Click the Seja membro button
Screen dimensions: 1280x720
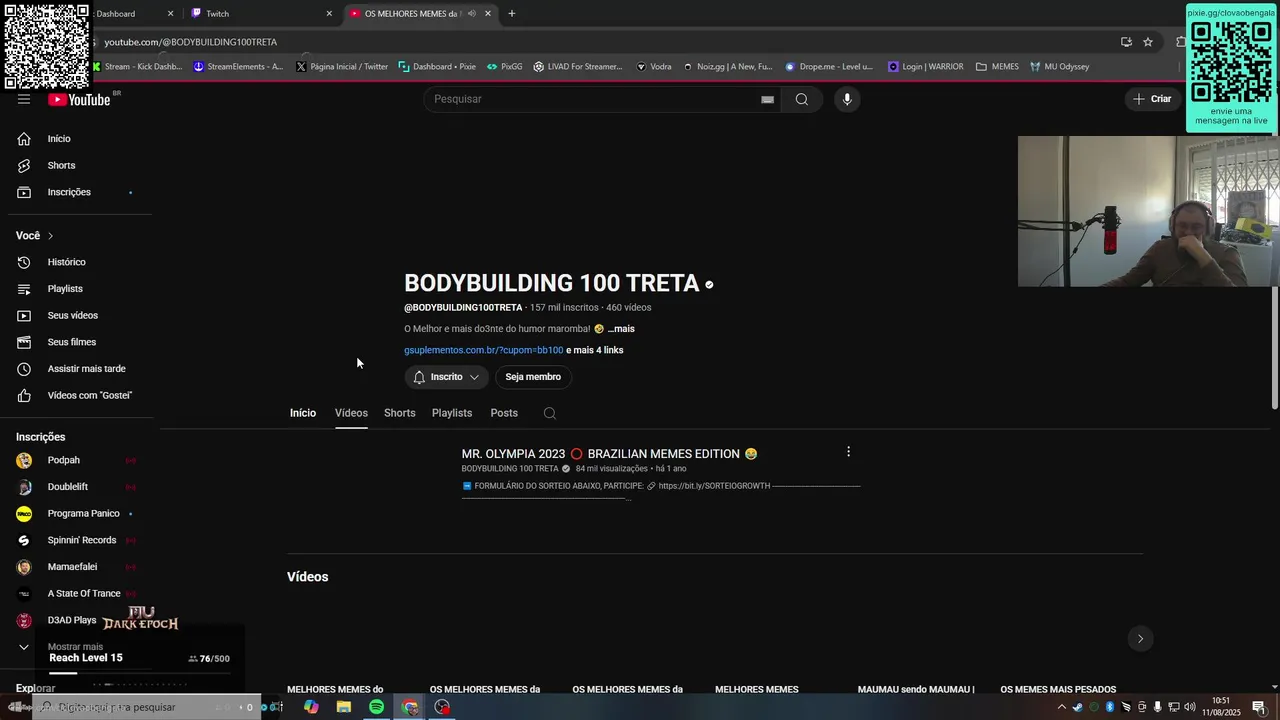[x=533, y=377]
